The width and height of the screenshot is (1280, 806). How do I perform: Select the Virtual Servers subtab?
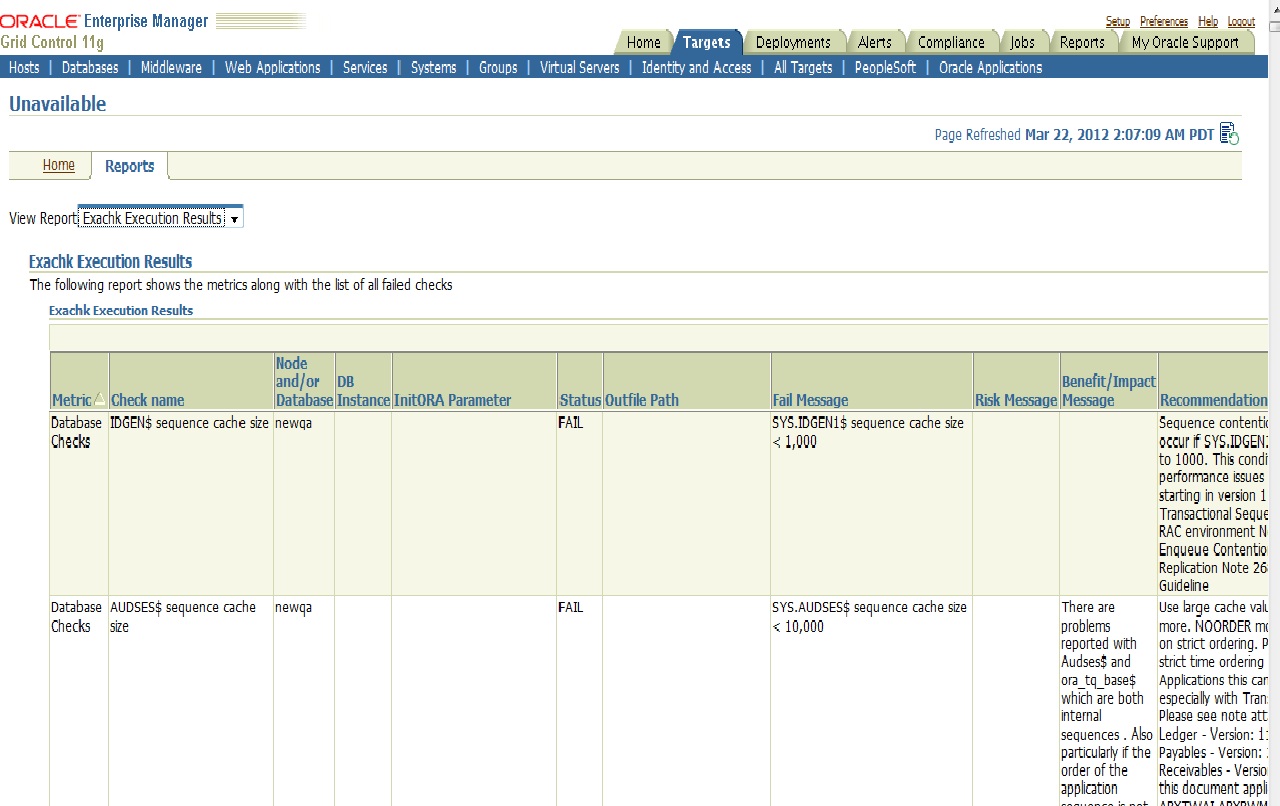coord(579,67)
